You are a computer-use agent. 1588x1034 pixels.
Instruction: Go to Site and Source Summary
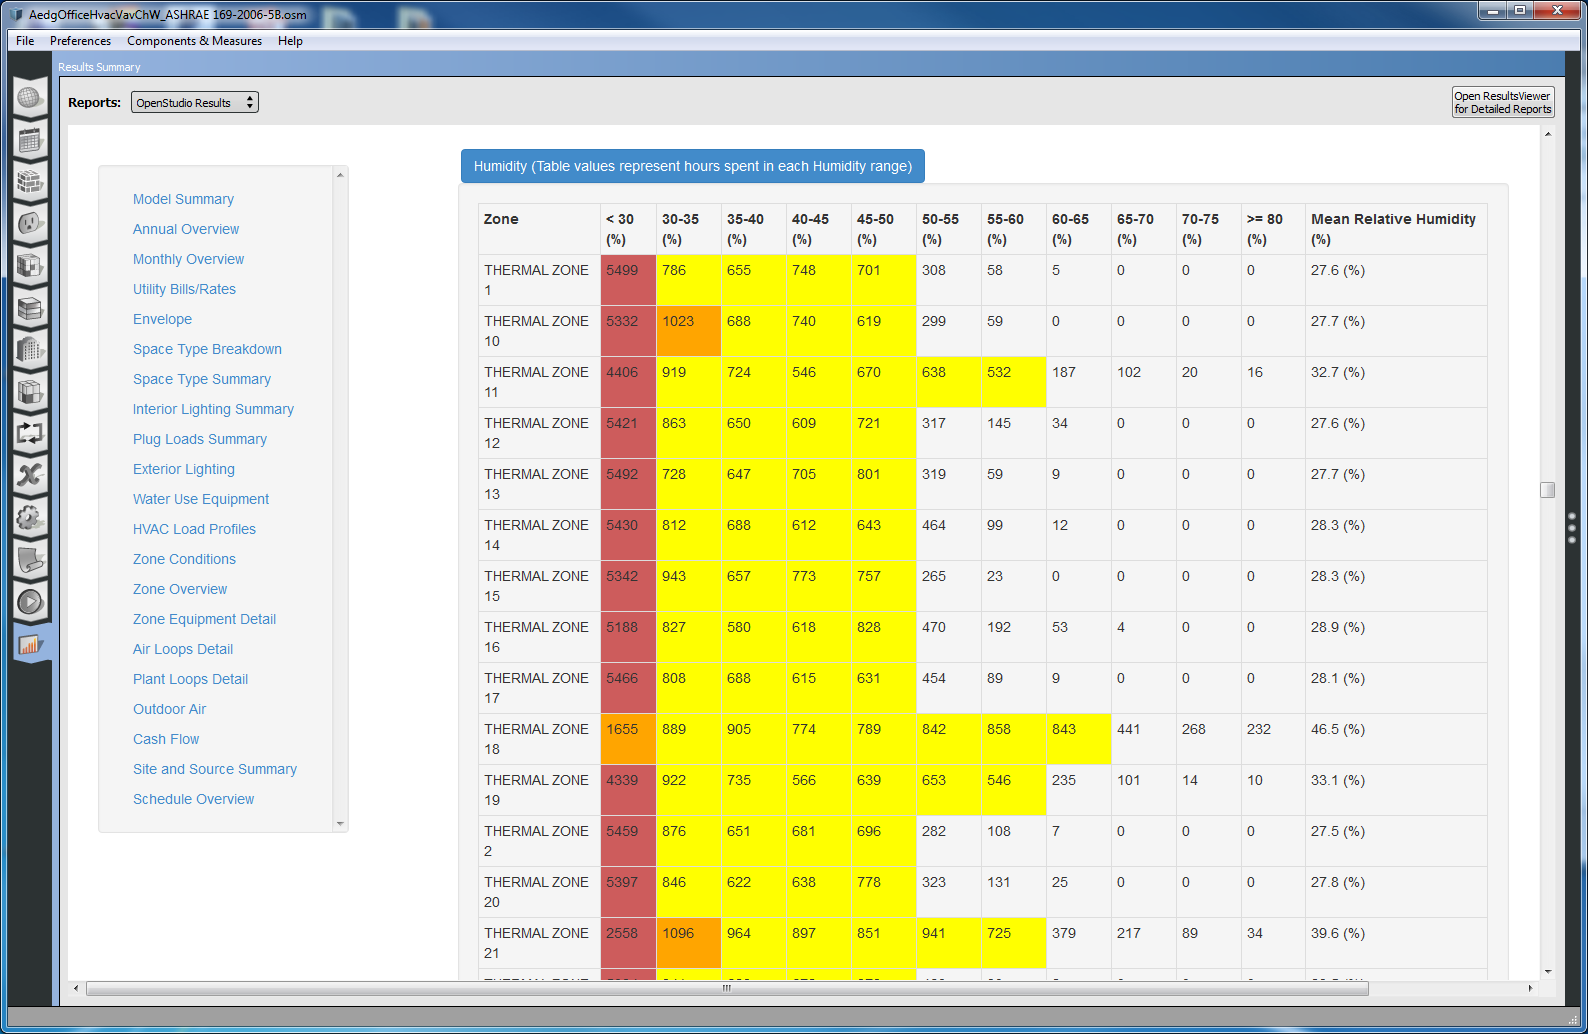215,769
